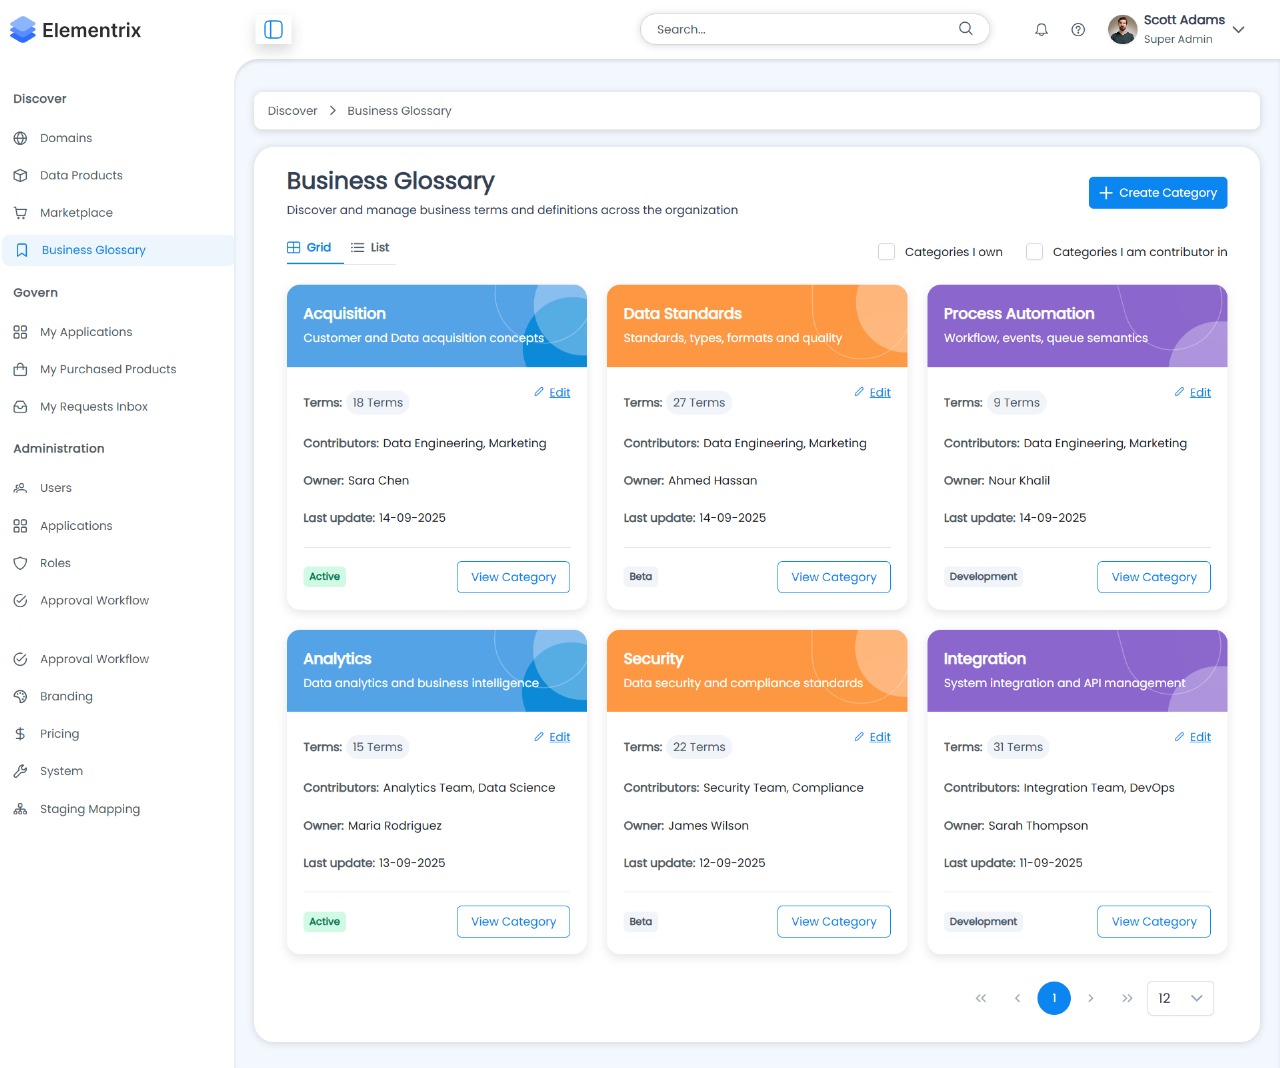Click into the Search input field

click(800, 30)
